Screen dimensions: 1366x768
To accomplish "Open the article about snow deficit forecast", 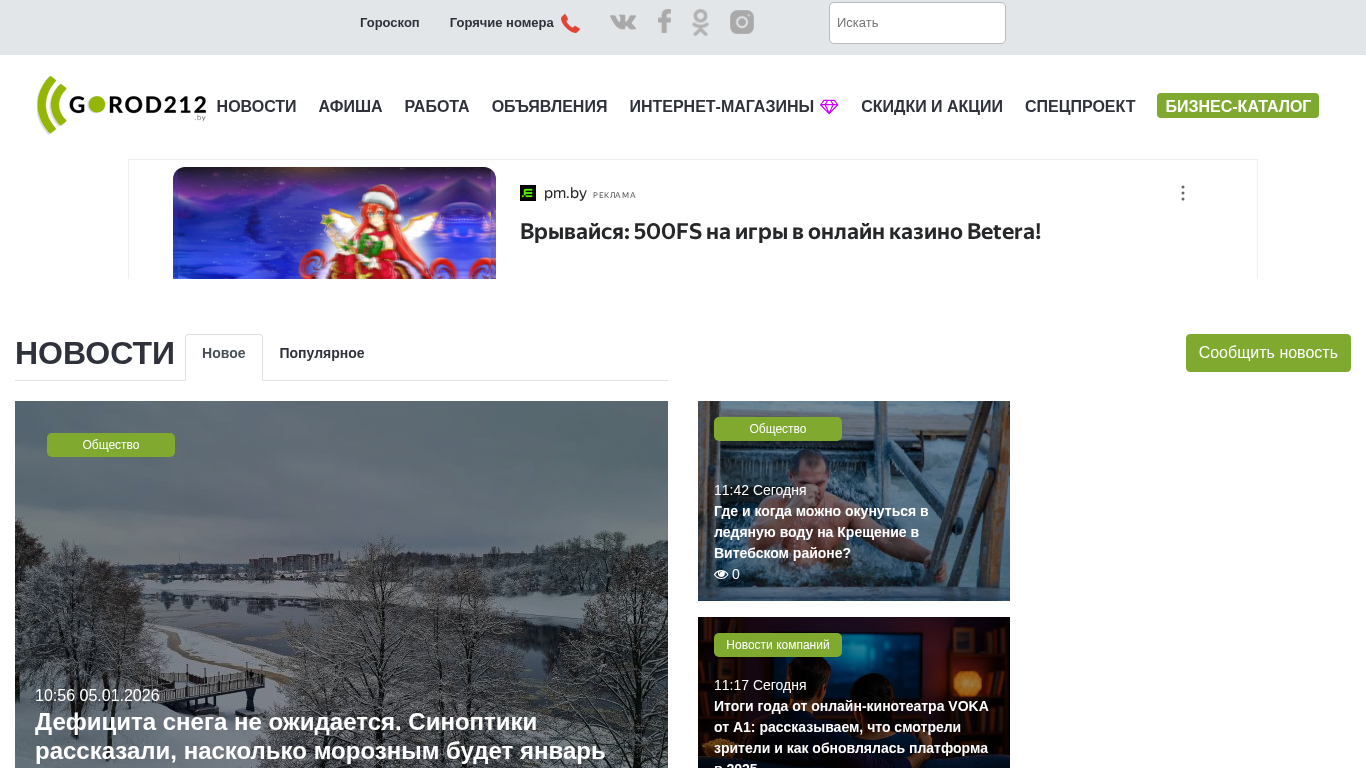I will pyautogui.click(x=320, y=737).
